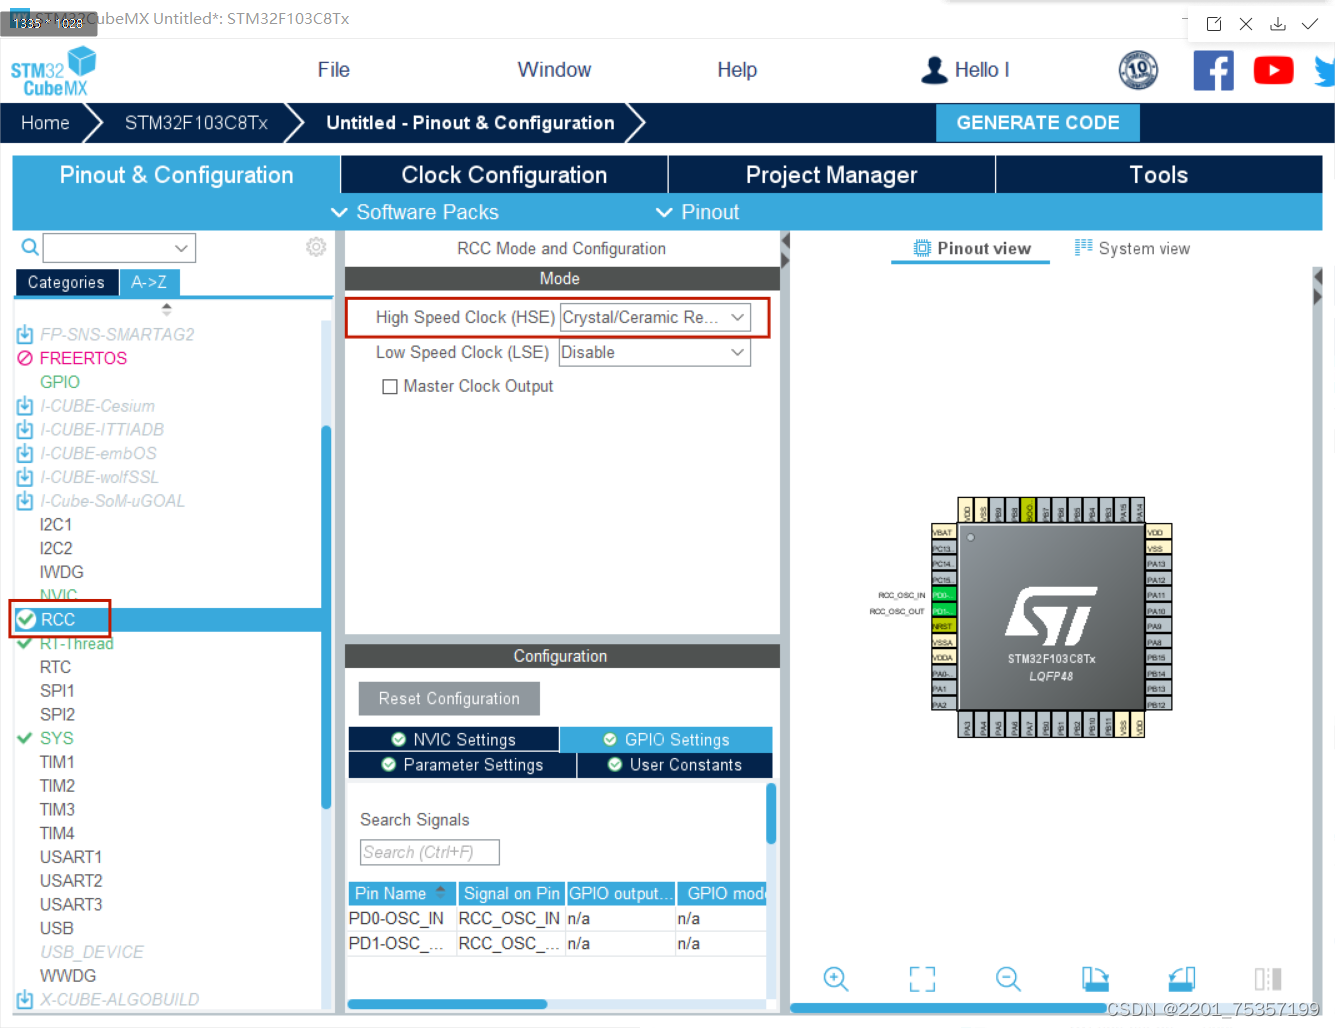Open the peripheral search combo box
Image resolution: width=1335 pixels, height=1028 pixels.
pyautogui.click(x=119, y=247)
